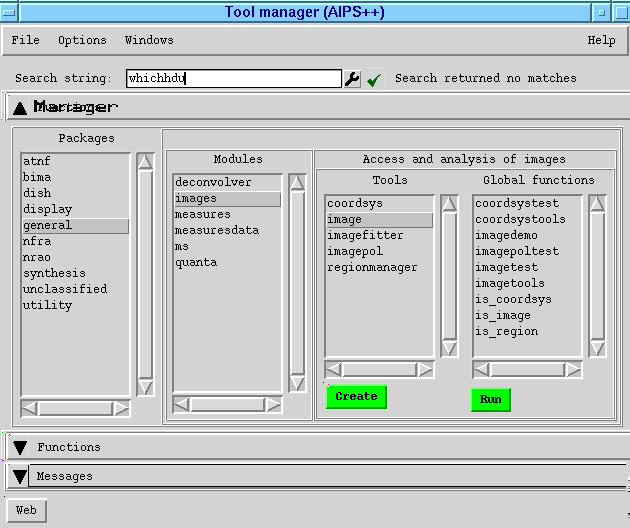Click the wrench icon beside the search field
The height and width of the screenshot is (528, 630).
(352, 79)
